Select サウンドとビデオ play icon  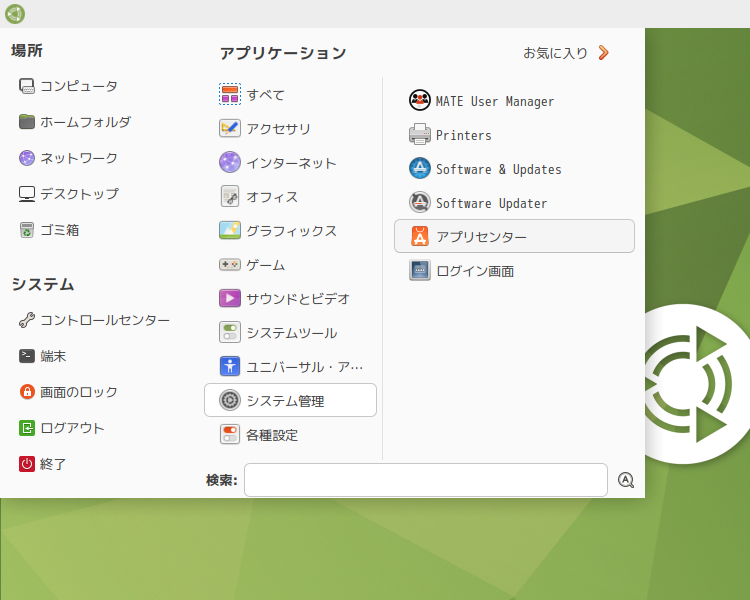(230, 299)
